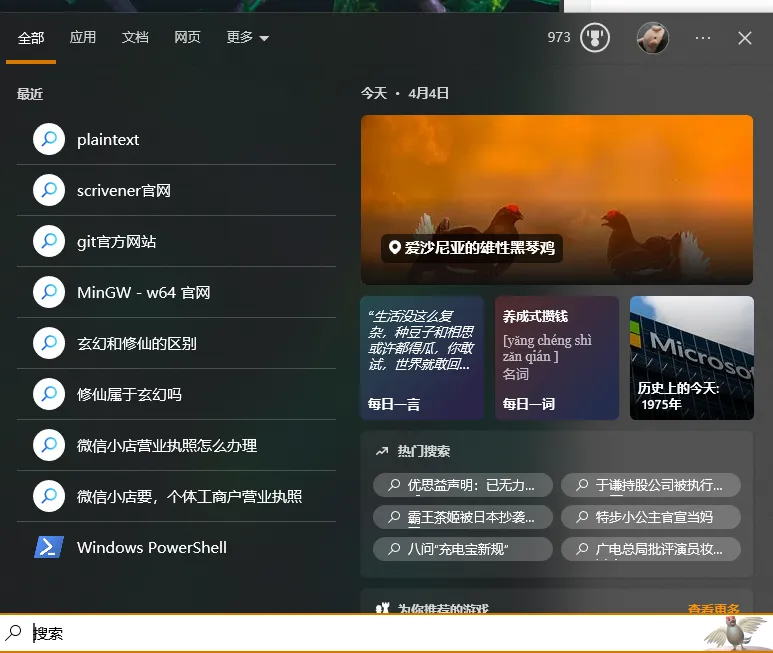773x653 pixels.
Task: Click search icon beside plaintext
Action: coord(49,139)
